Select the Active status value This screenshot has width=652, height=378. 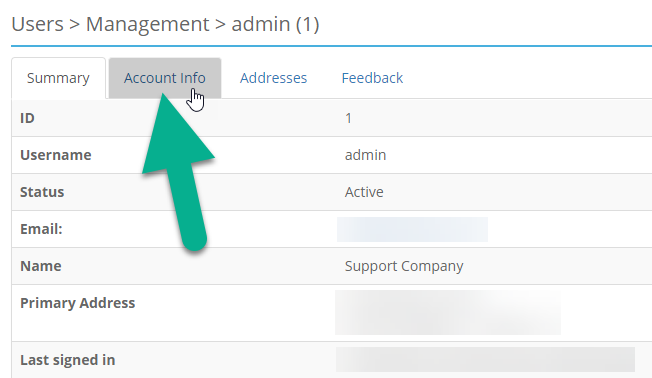coord(364,192)
